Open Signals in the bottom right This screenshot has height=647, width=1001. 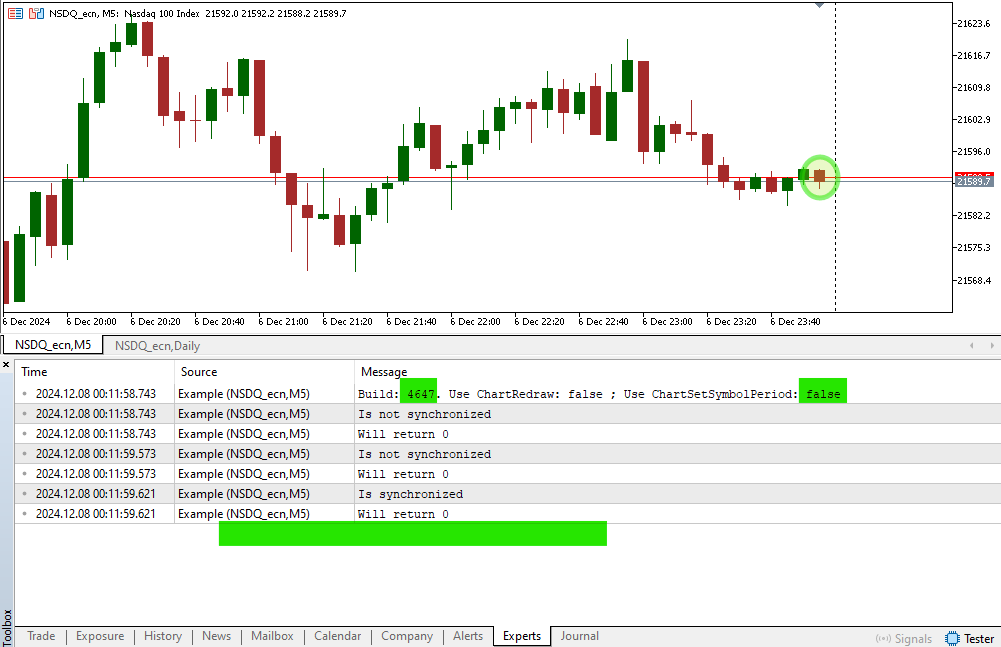(904, 638)
